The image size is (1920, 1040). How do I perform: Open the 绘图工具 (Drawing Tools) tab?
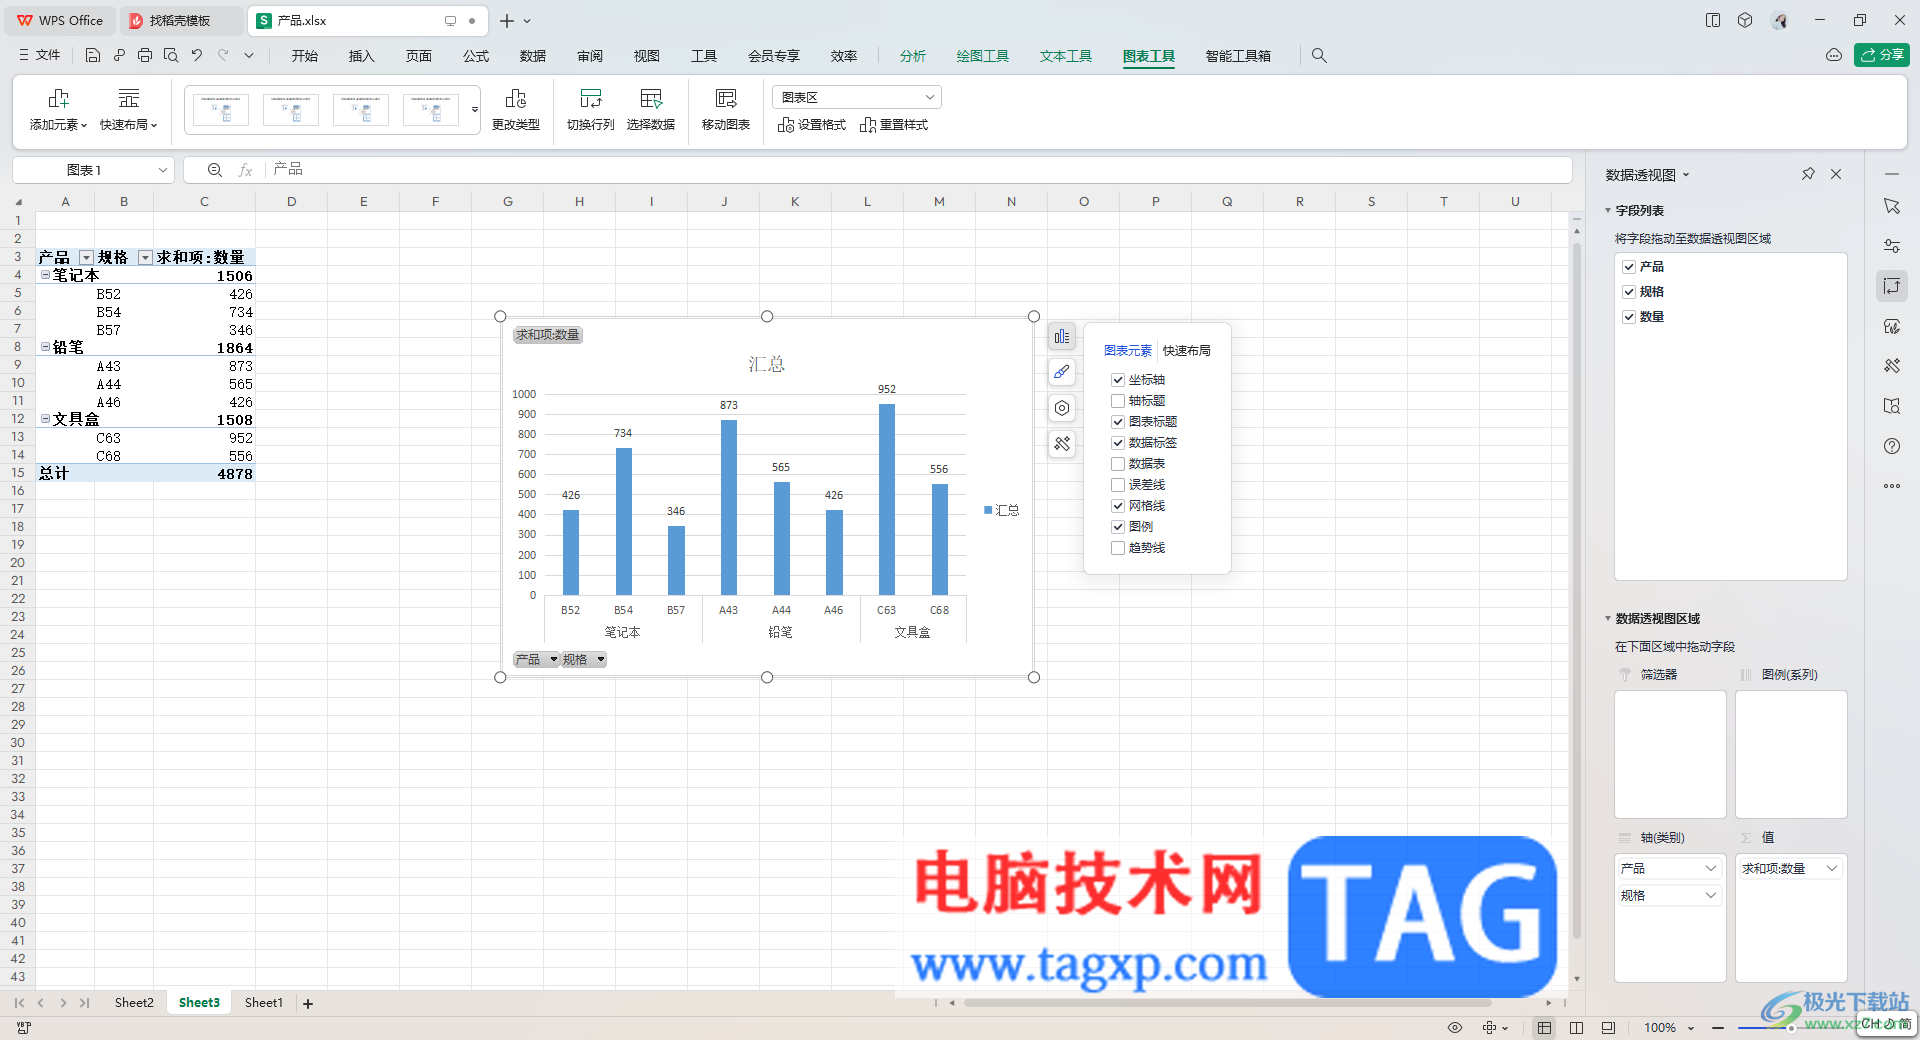tap(983, 56)
